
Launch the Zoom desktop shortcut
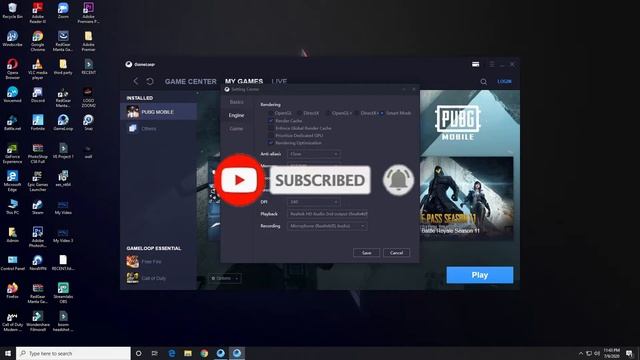(x=63, y=11)
